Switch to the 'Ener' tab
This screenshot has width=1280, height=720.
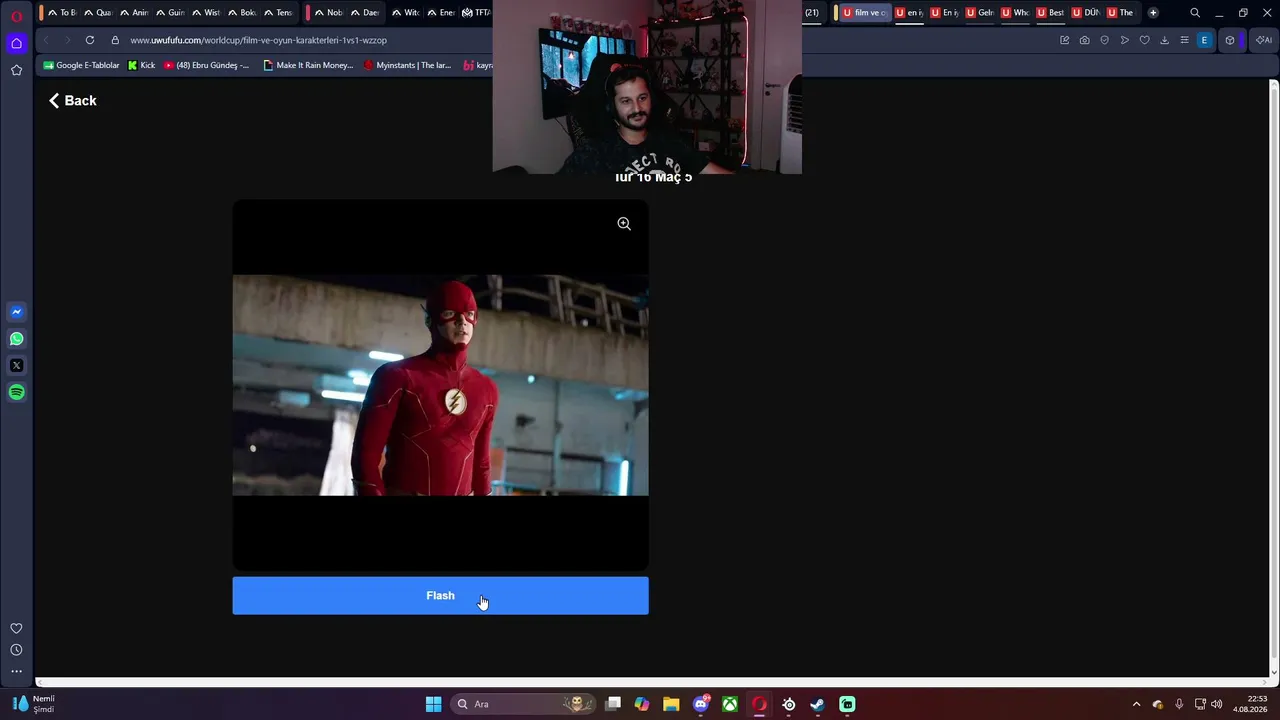(x=442, y=13)
